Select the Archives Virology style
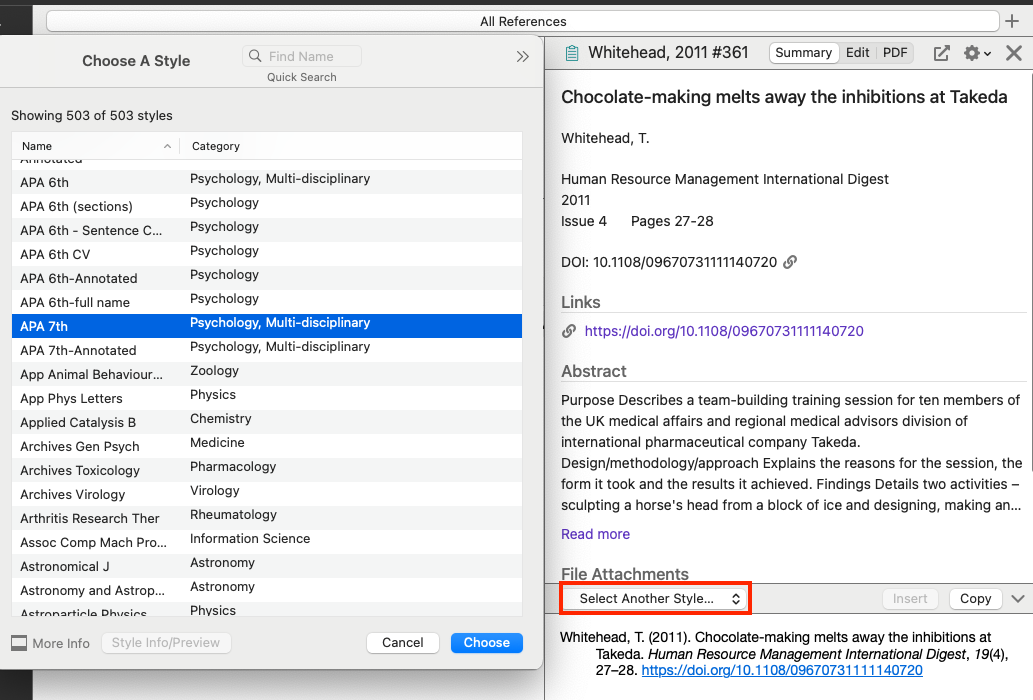The width and height of the screenshot is (1033, 700). pyautogui.click(x=267, y=495)
